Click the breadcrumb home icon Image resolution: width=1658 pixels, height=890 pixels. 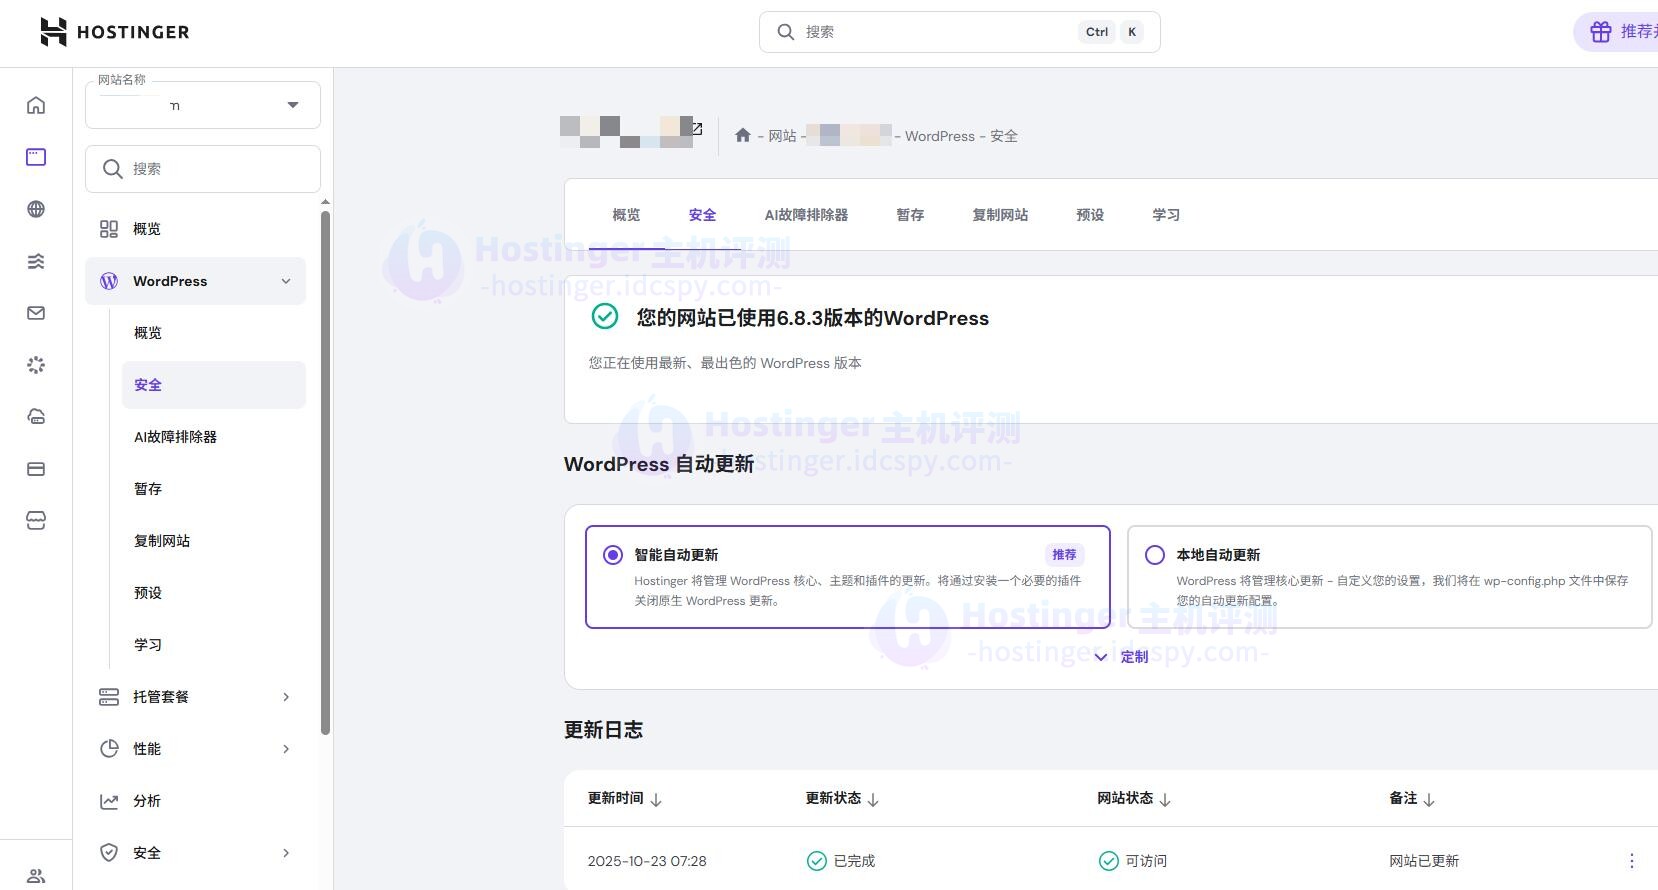743,135
